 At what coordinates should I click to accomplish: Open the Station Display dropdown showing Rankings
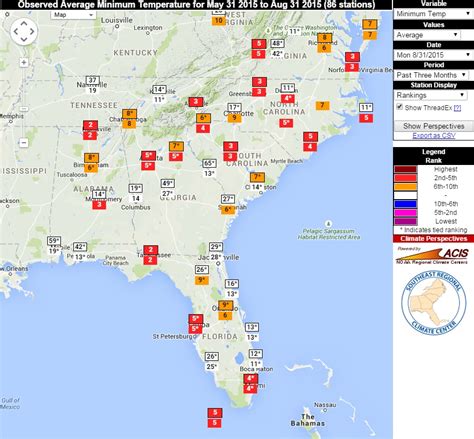click(430, 95)
